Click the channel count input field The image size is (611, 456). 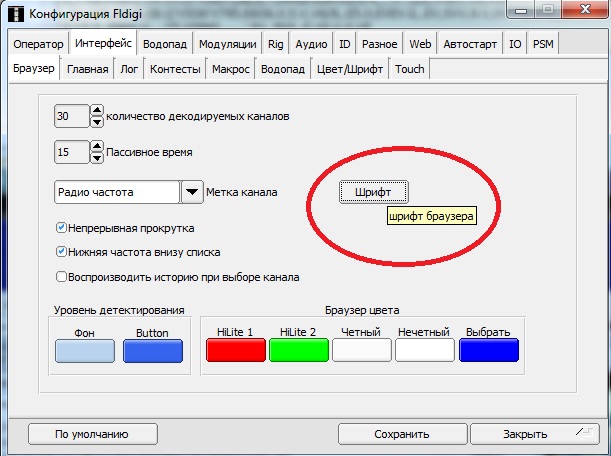[71, 117]
